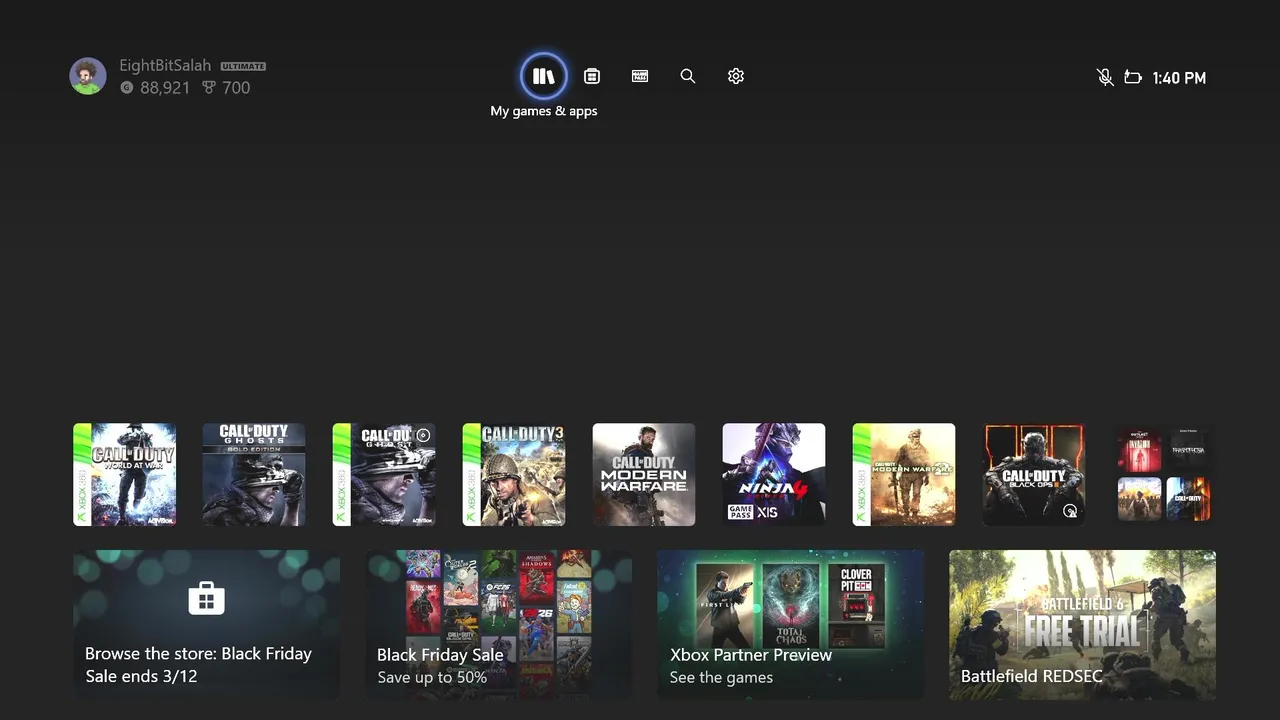1280x720 pixels.
Task: Select the disc icon on Call of Duty Ghosts Xbox 360 tile
Action: coord(423,435)
